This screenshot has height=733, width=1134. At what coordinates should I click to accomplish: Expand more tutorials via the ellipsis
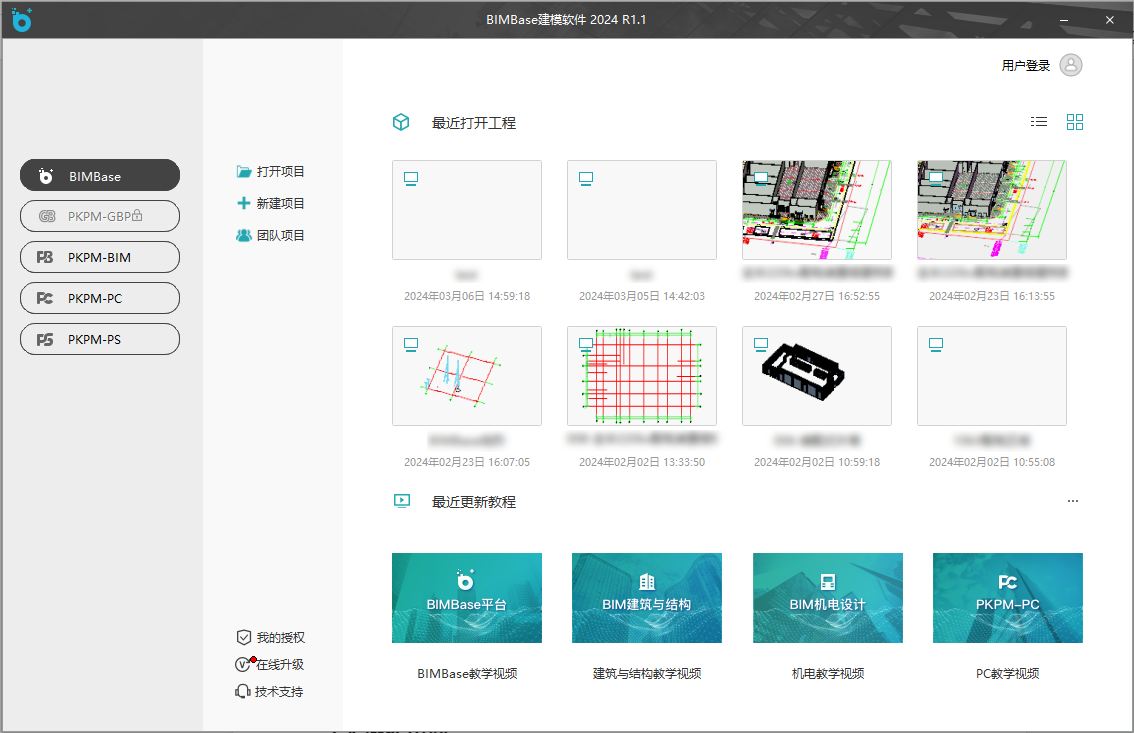1073,502
